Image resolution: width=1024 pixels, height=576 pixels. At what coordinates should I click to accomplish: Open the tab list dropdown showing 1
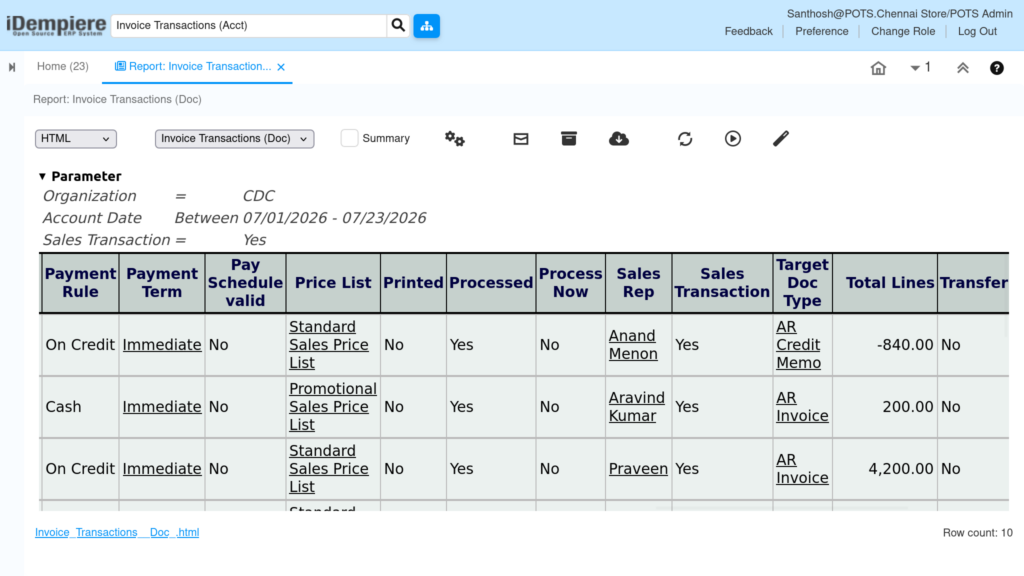920,67
